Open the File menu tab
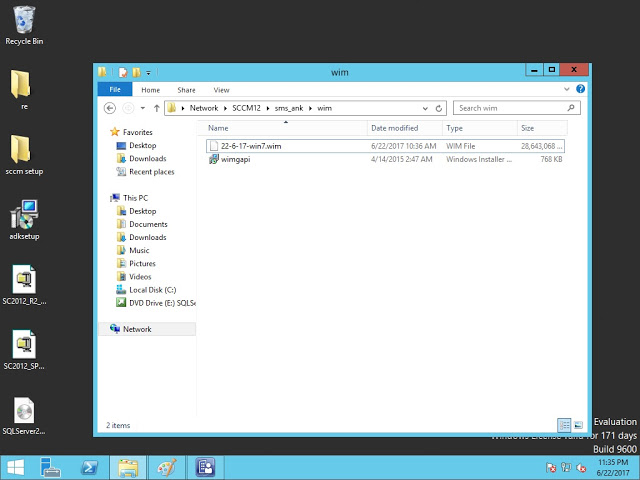 [113, 90]
